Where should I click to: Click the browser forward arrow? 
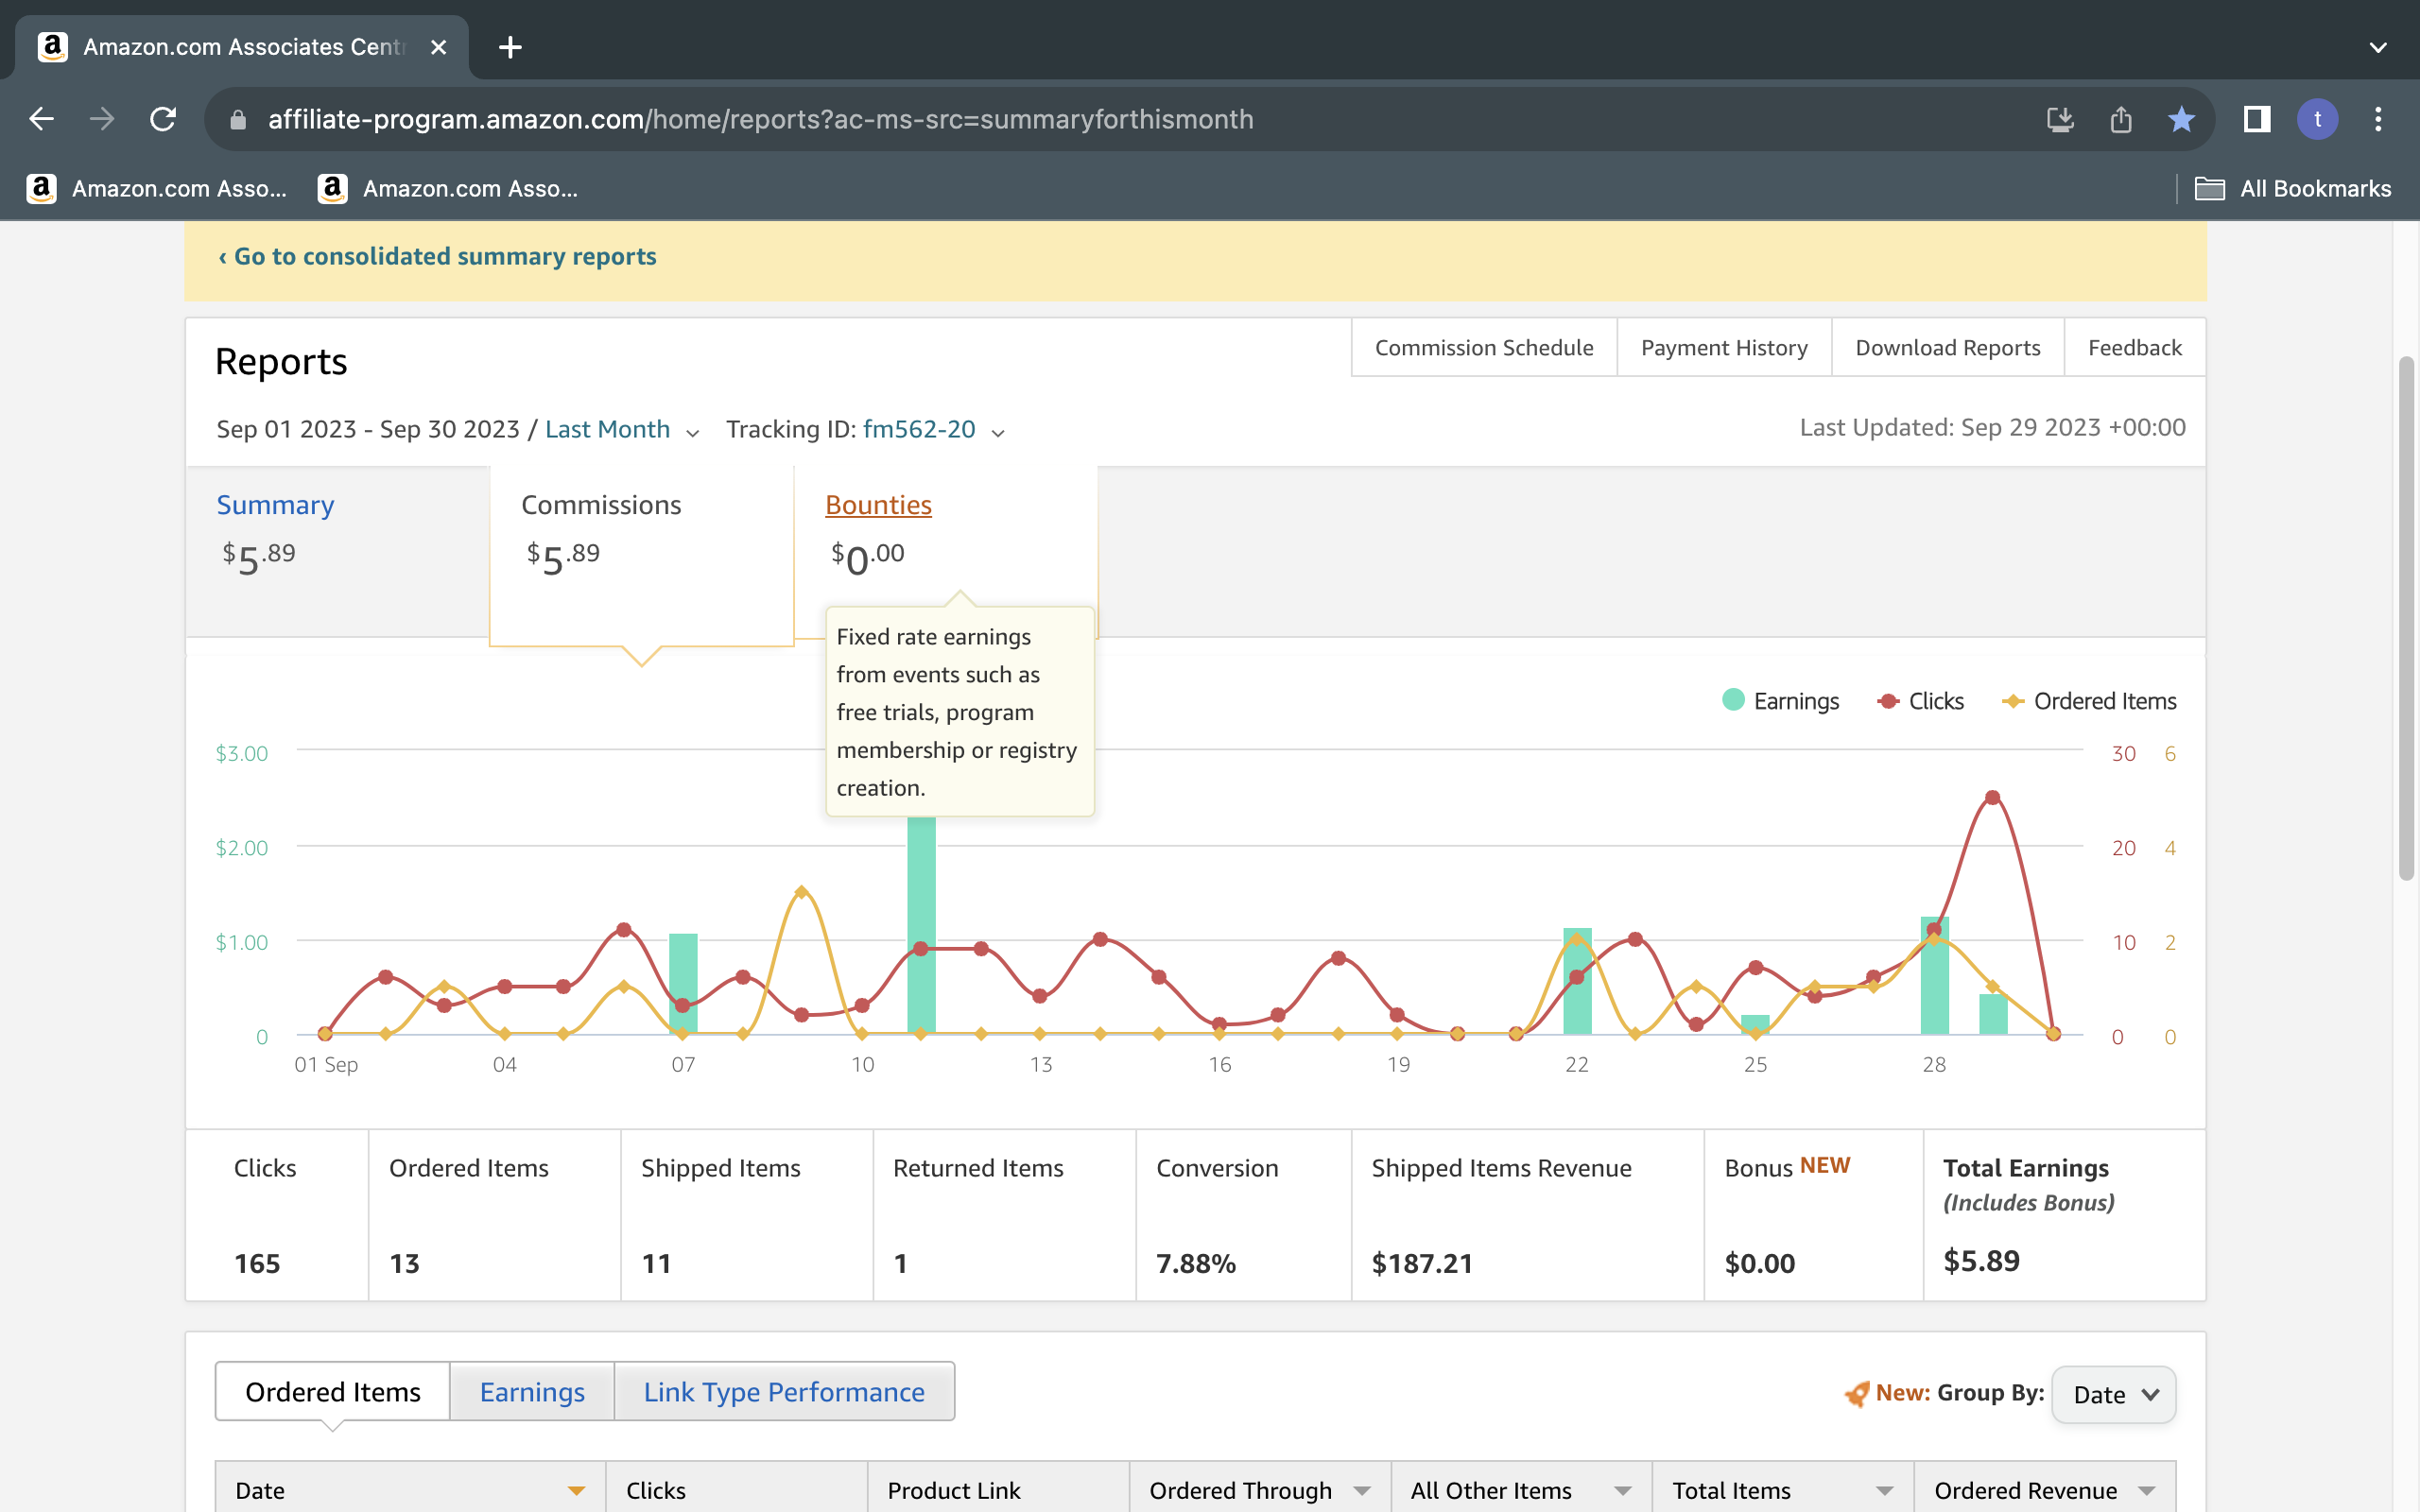(x=102, y=119)
